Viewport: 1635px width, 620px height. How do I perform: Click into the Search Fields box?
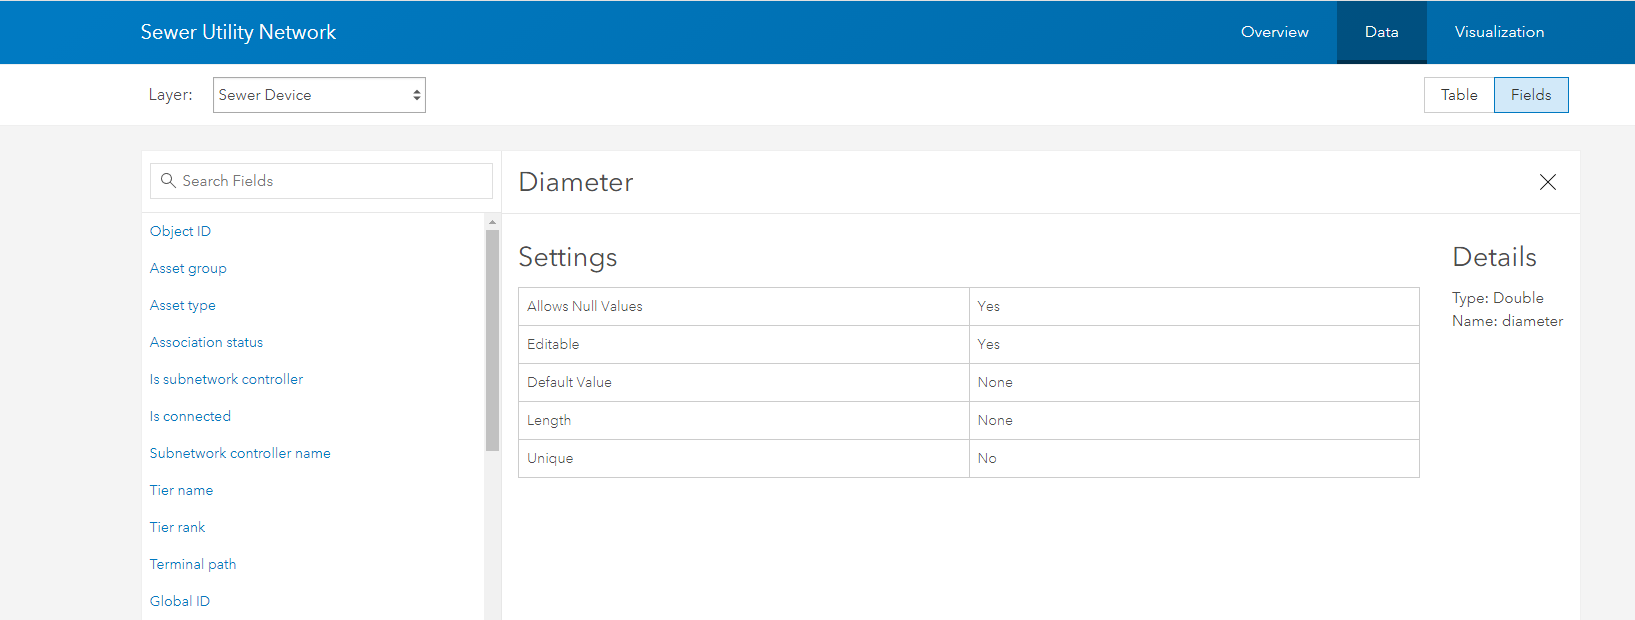[330, 181]
